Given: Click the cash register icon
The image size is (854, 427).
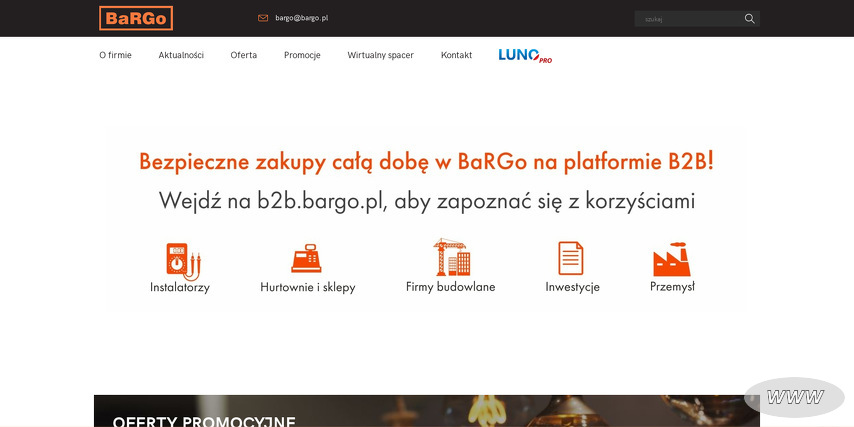Looking at the screenshot, I should [307, 258].
